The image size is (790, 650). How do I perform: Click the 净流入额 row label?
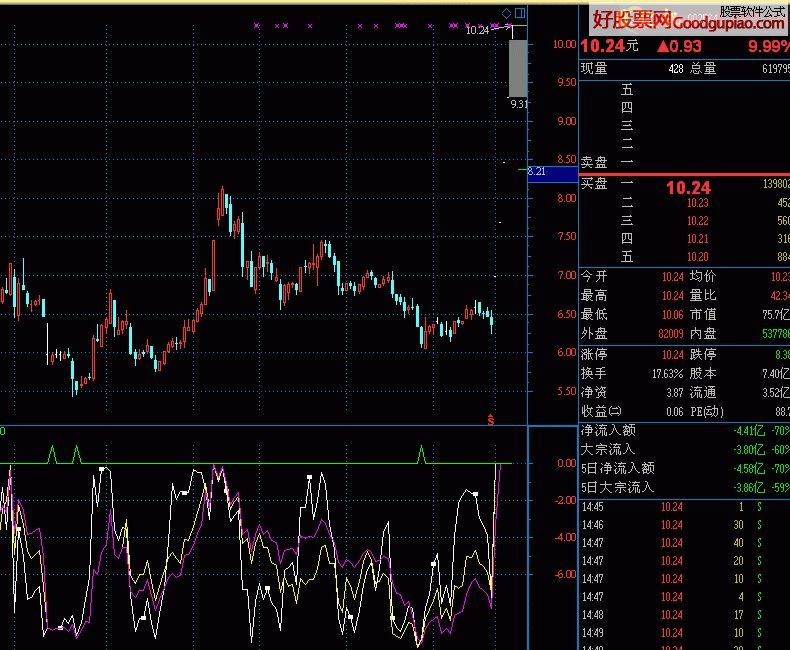click(608, 430)
